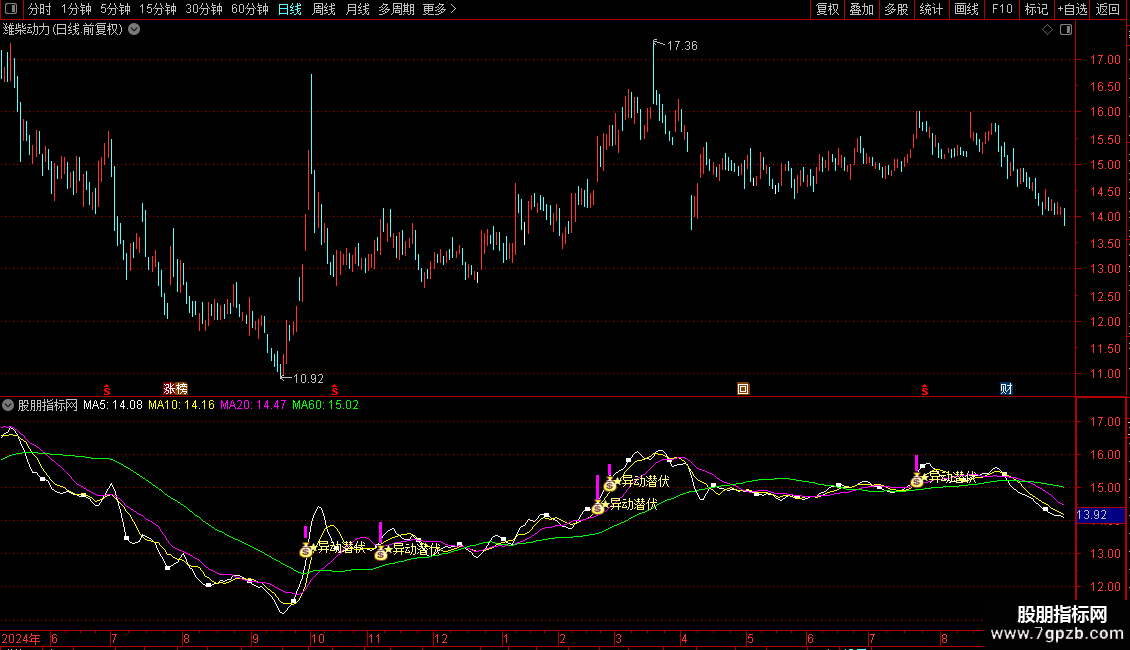Click the 涨榜 marker under the chart
Screen dimensions: 1130x650
pos(175,388)
